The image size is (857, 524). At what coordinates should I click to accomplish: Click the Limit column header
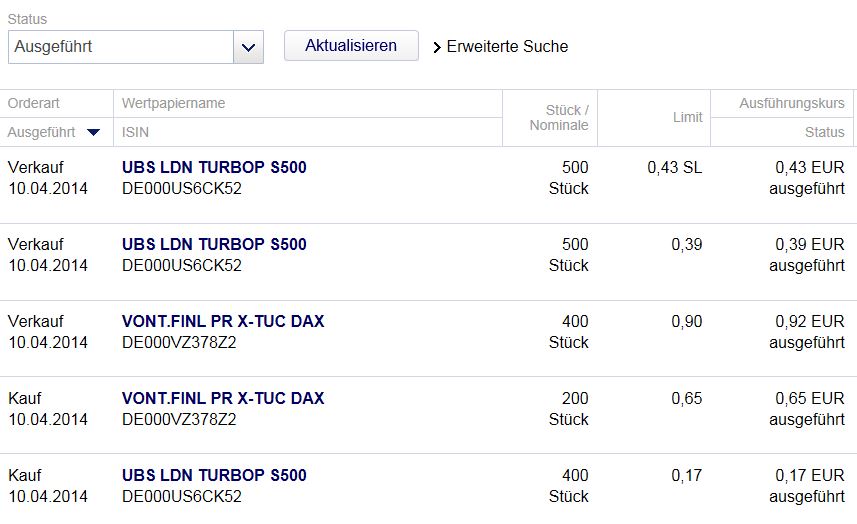click(x=687, y=117)
